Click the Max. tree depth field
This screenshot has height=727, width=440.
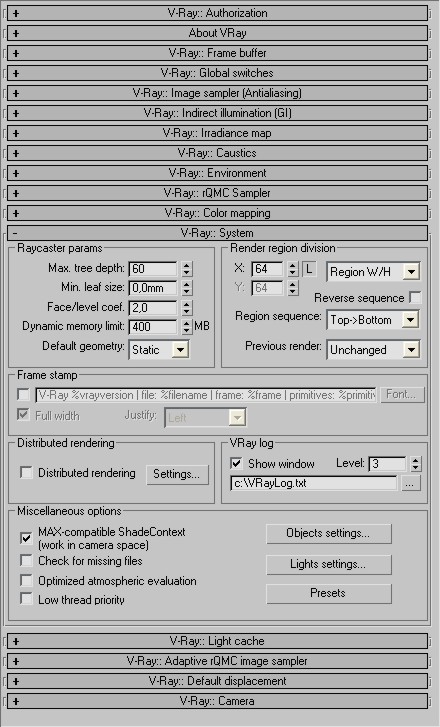click(153, 268)
